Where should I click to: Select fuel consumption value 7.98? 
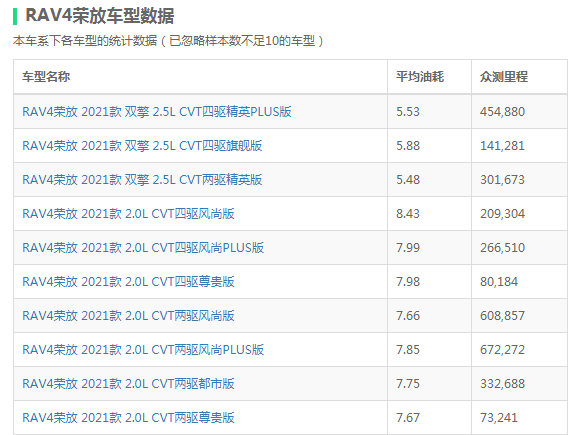[x=408, y=282]
